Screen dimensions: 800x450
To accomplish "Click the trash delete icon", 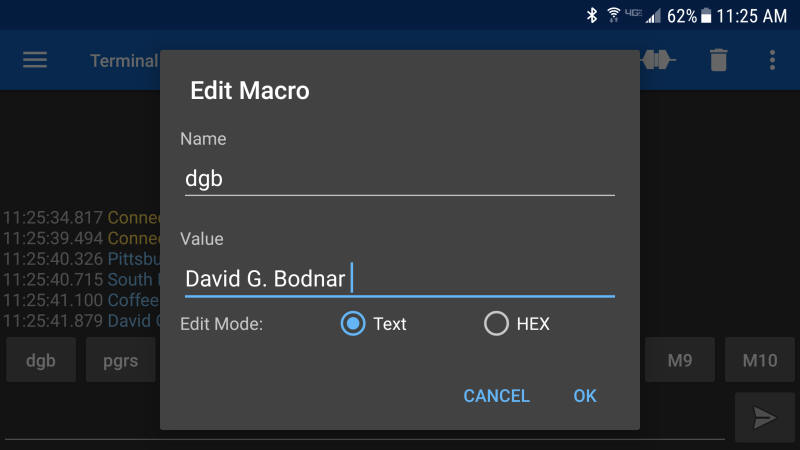I will tap(718, 60).
